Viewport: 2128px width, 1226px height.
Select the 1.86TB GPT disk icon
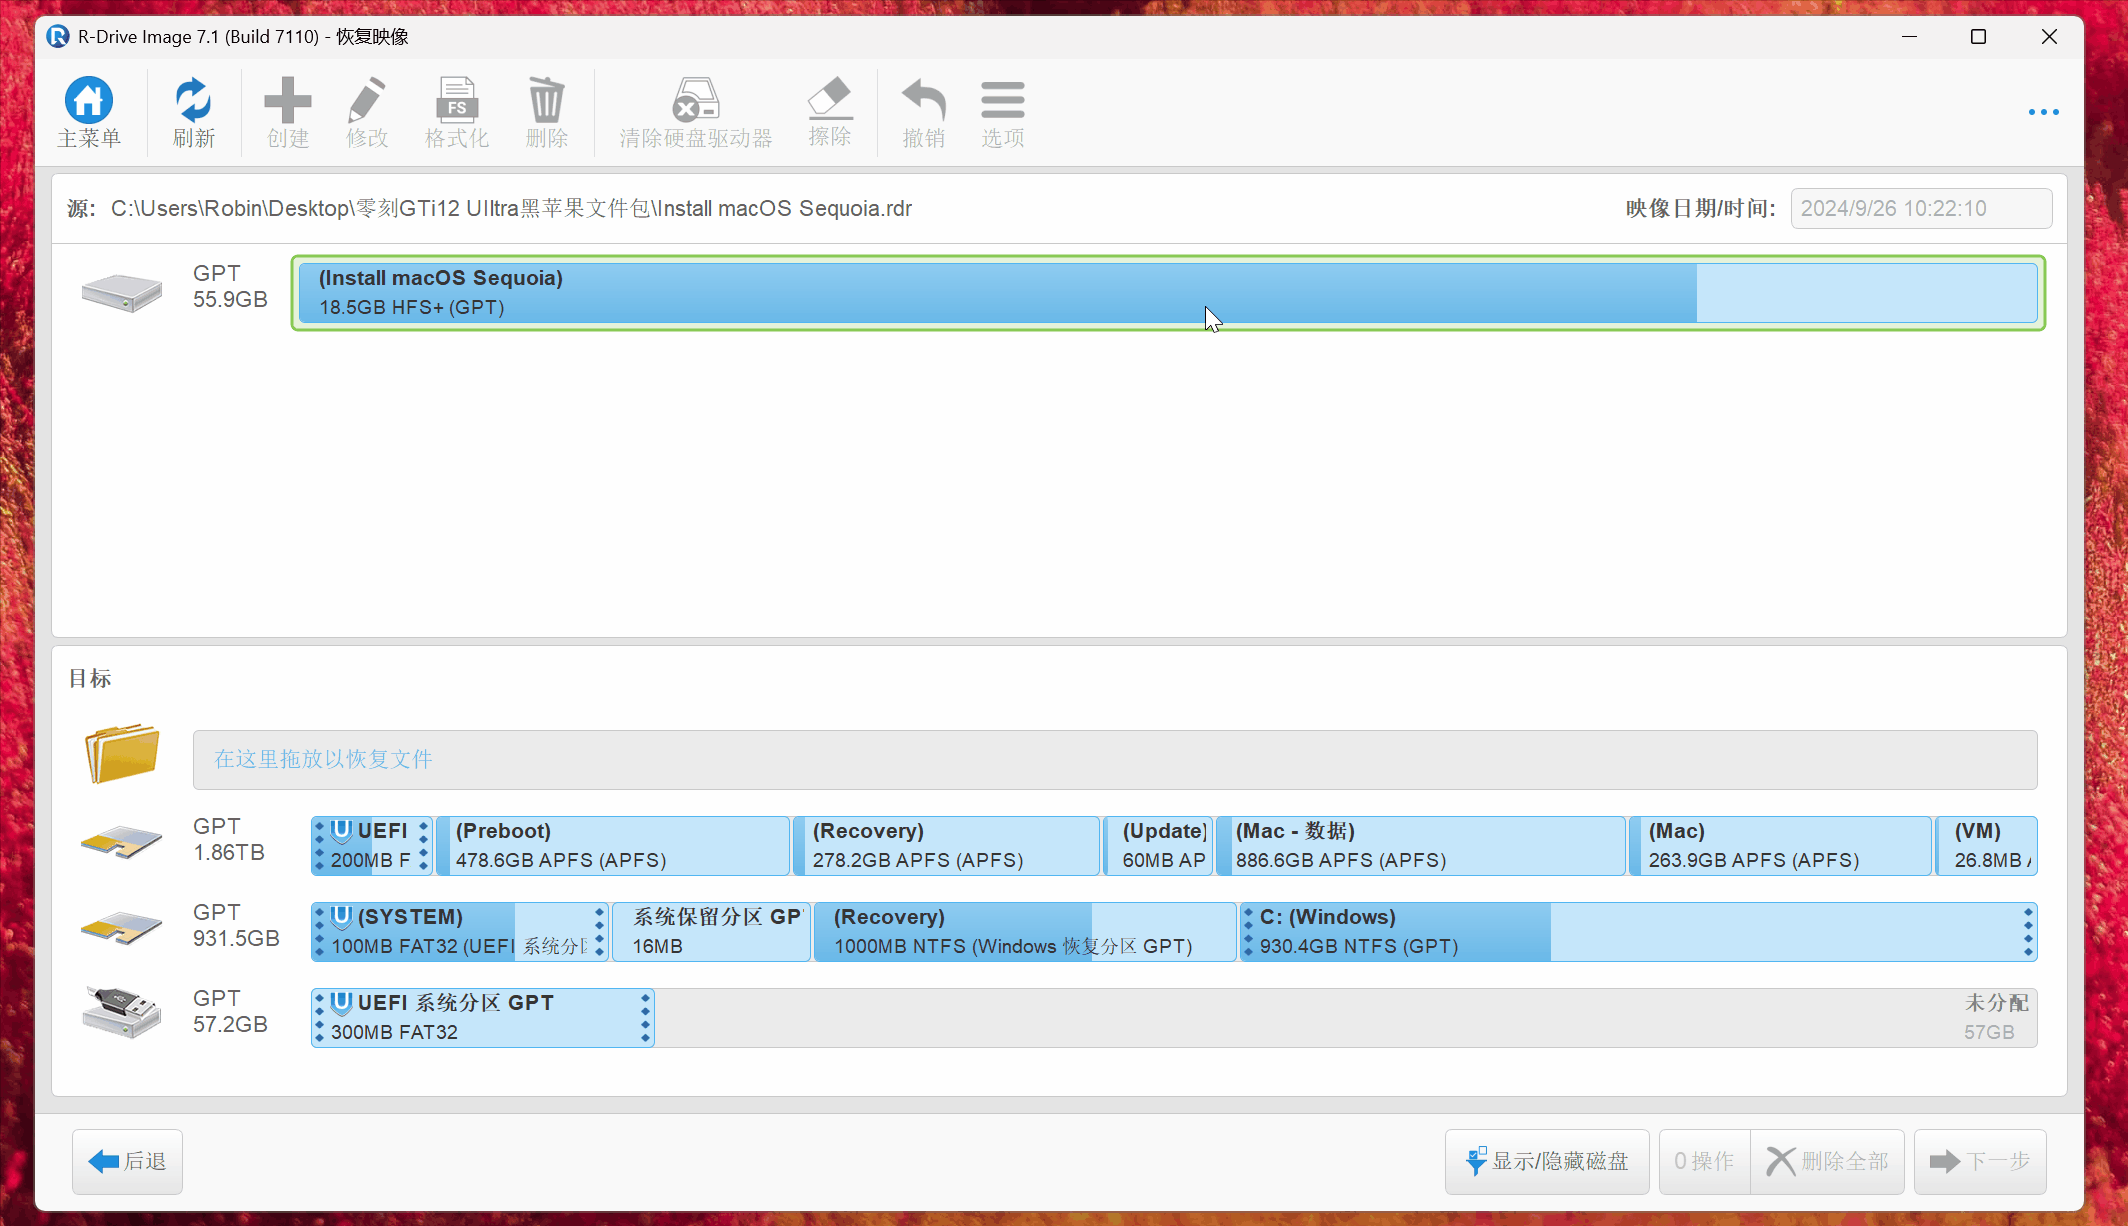pyautogui.click(x=122, y=842)
